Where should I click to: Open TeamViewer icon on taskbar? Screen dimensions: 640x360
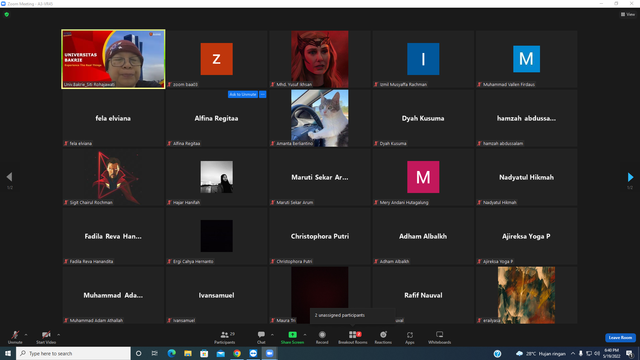tap(253, 353)
